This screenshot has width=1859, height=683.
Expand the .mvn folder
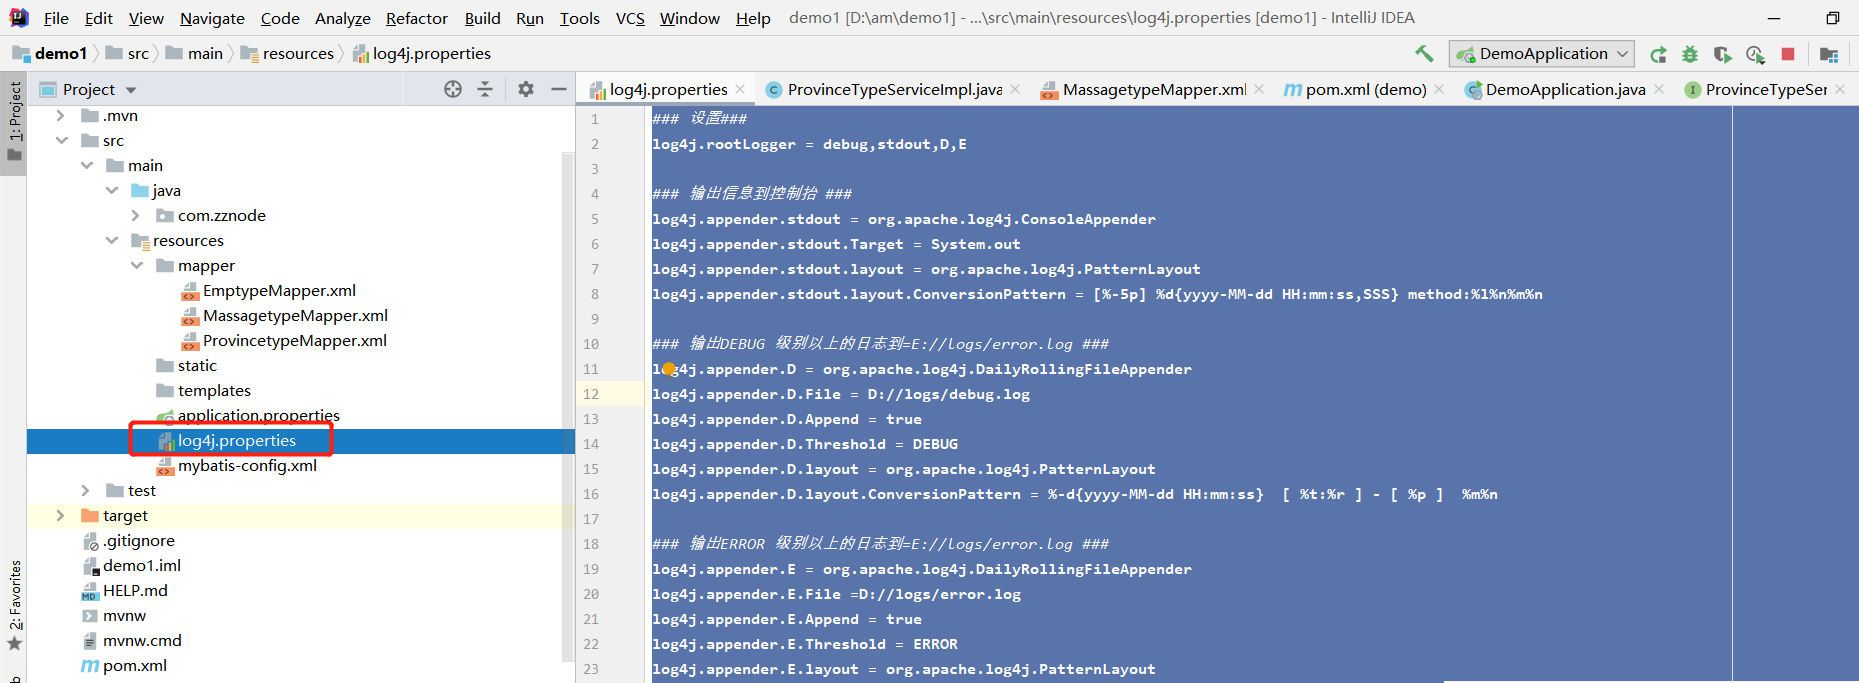coord(61,115)
